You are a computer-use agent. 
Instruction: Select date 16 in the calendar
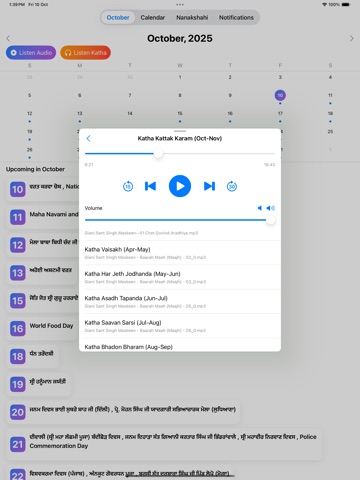[230, 113]
